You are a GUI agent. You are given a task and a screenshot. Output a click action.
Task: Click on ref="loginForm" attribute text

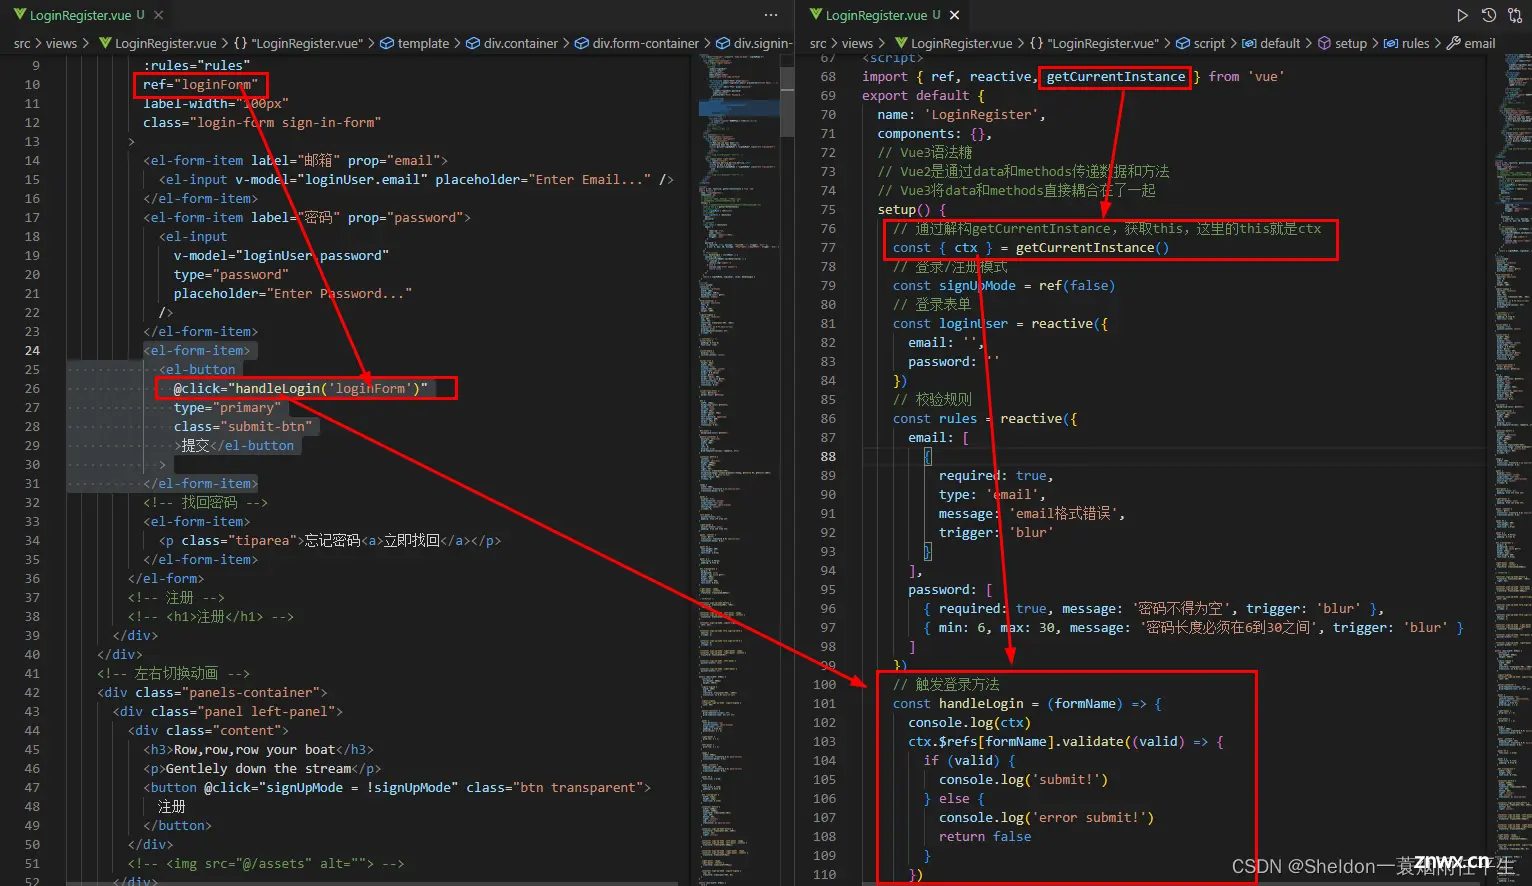200,85
